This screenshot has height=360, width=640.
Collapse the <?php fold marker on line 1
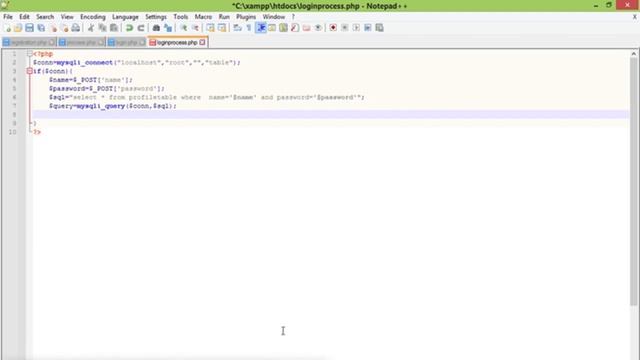tap(30, 53)
